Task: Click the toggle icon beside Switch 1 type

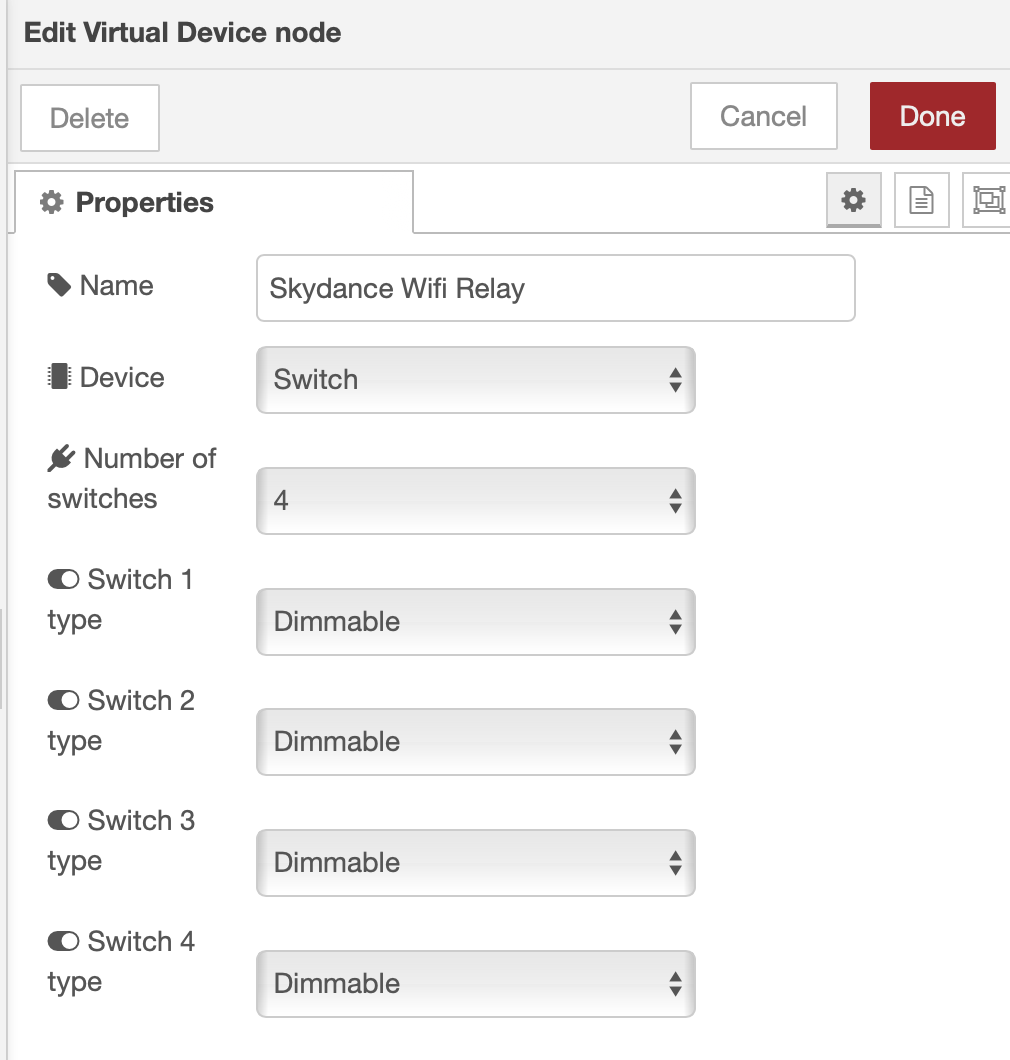Action: [x=63, y=580]
